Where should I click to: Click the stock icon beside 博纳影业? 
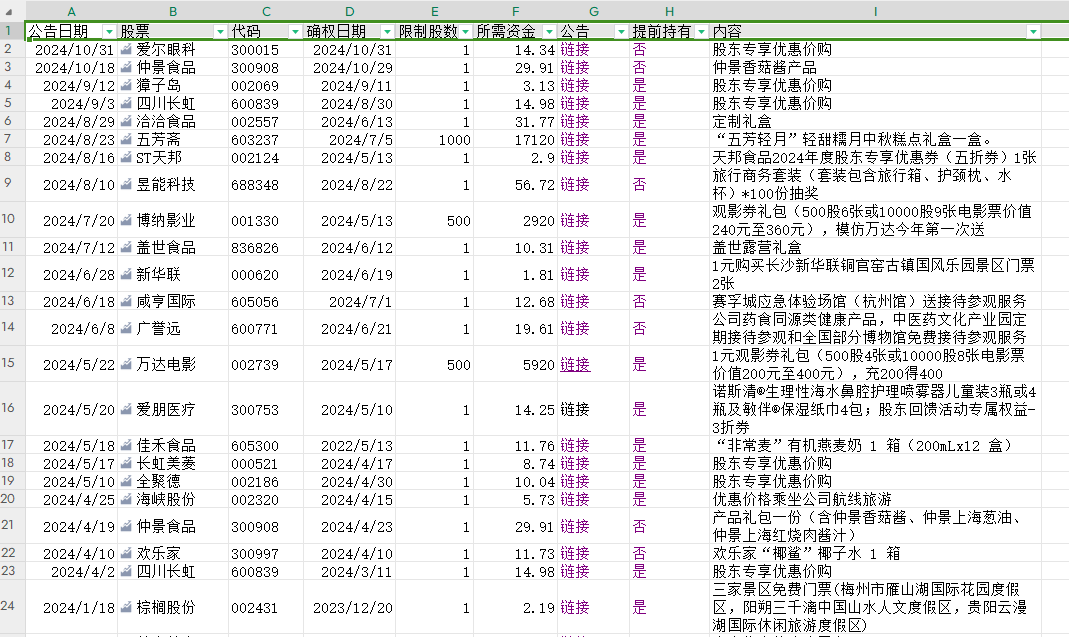(126, 220)
